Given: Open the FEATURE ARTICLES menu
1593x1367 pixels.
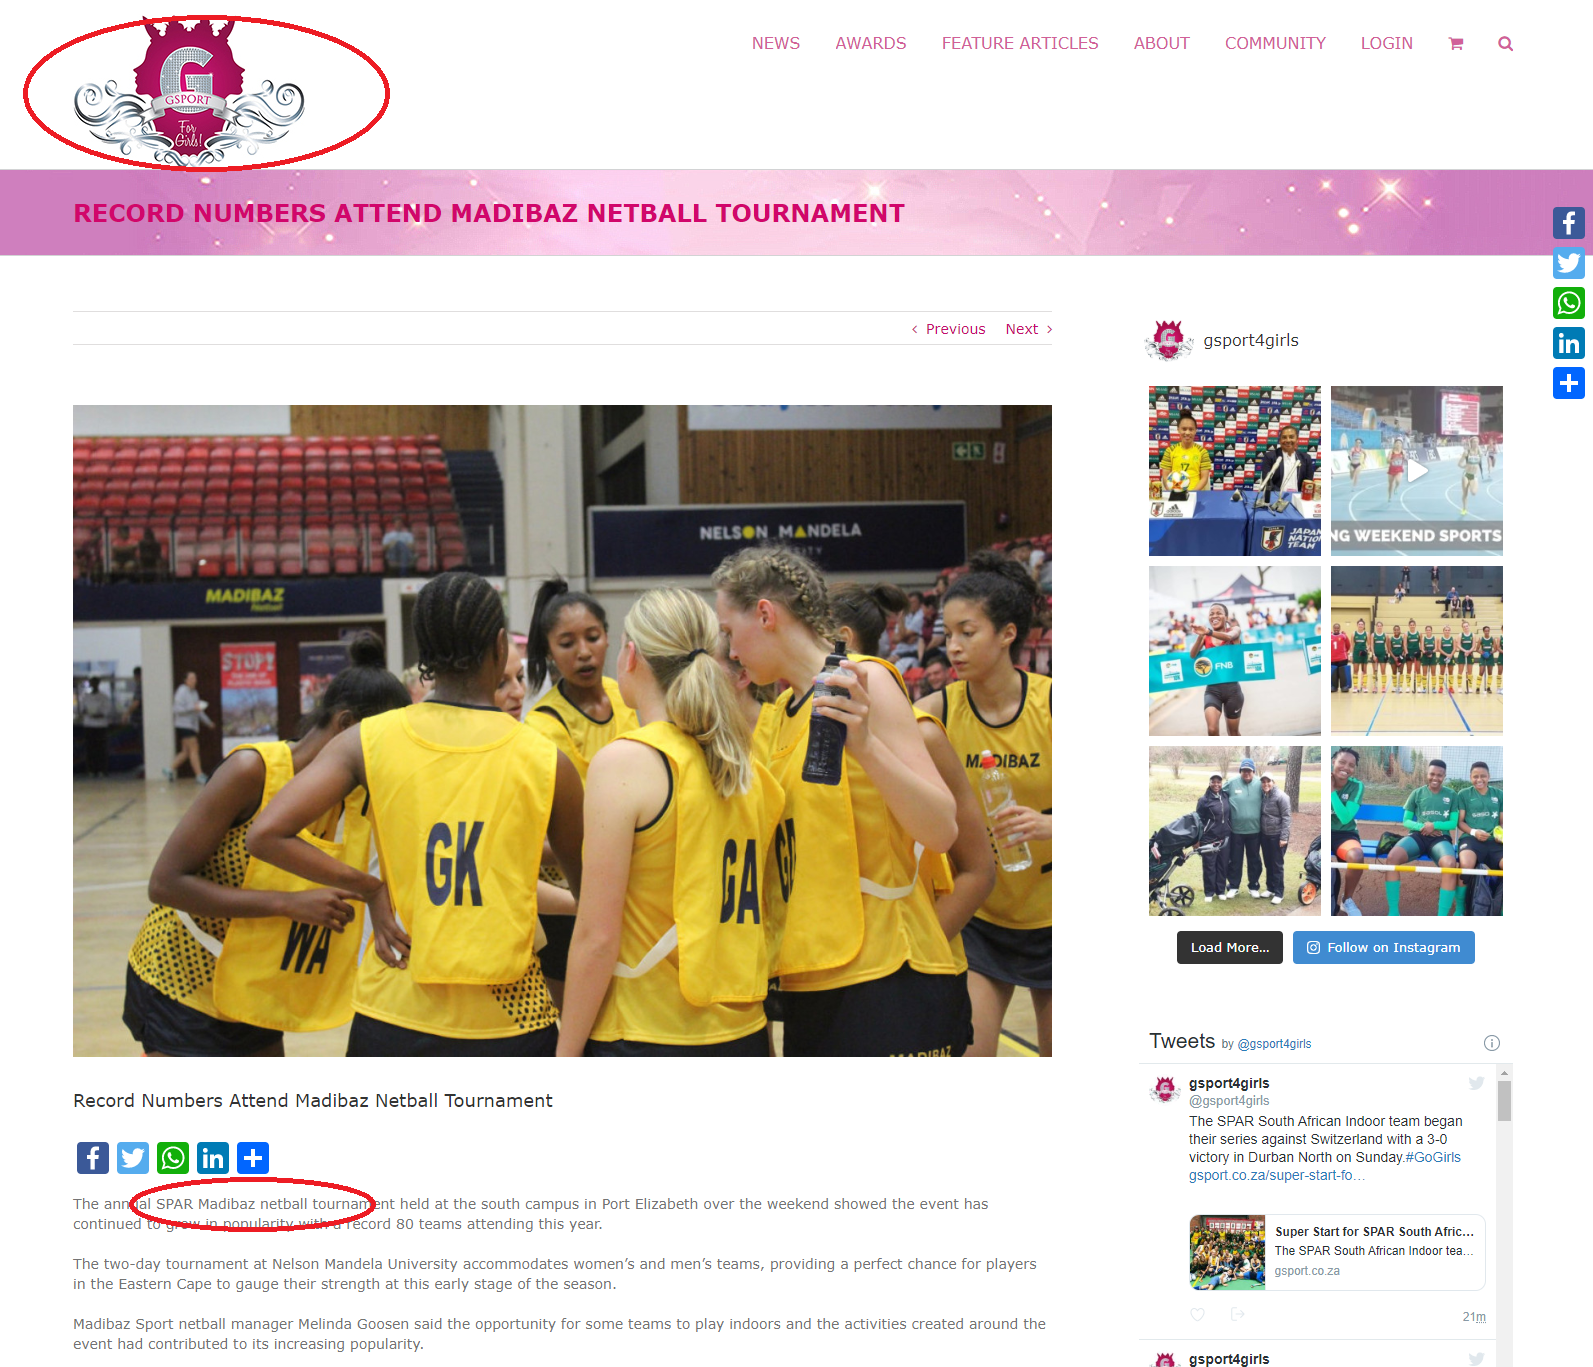Looking at the screenshot, I should click(1020, 44).
